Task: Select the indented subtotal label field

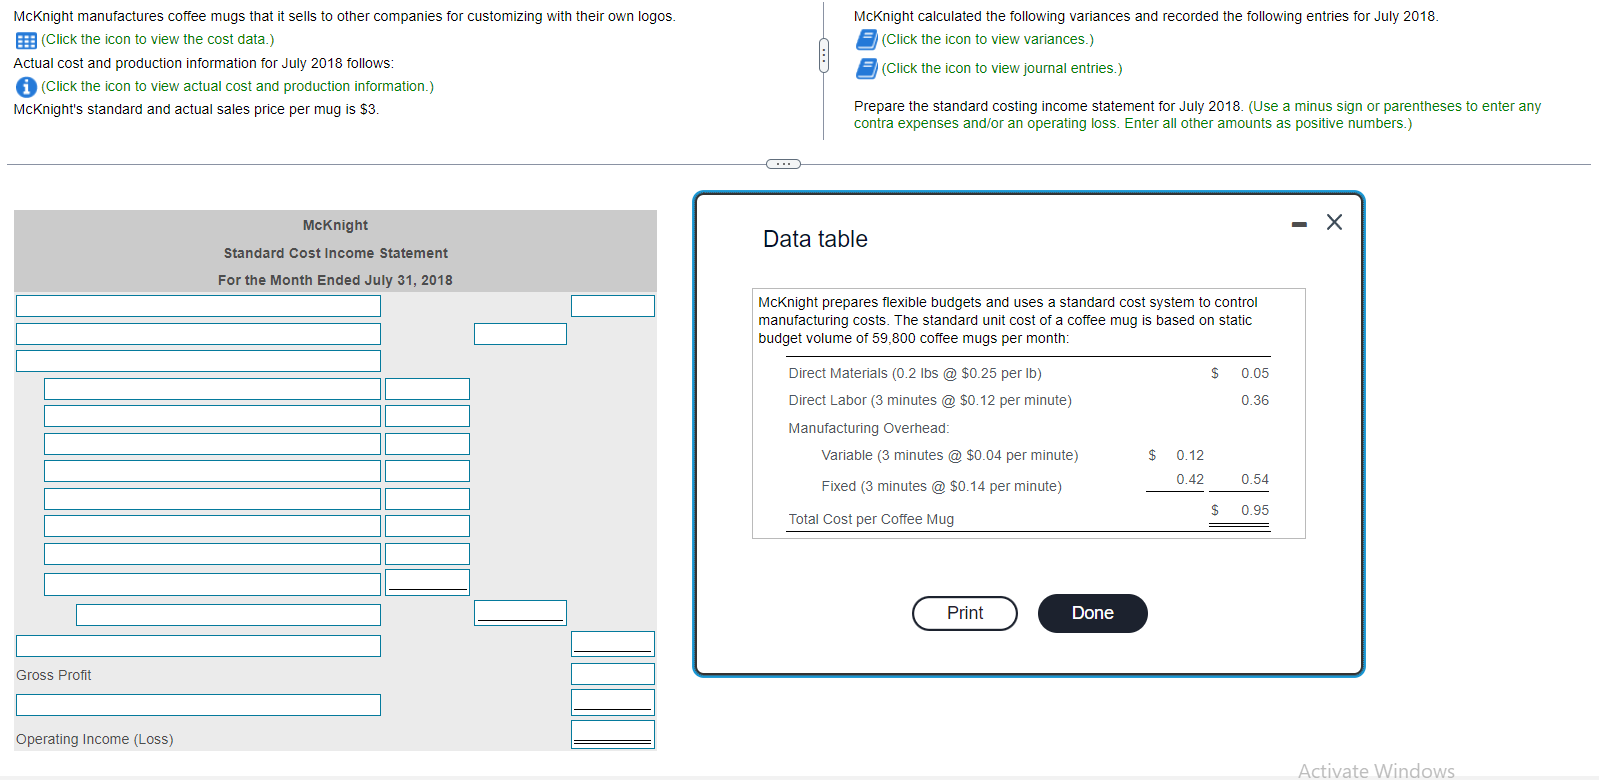Action: 228,615
